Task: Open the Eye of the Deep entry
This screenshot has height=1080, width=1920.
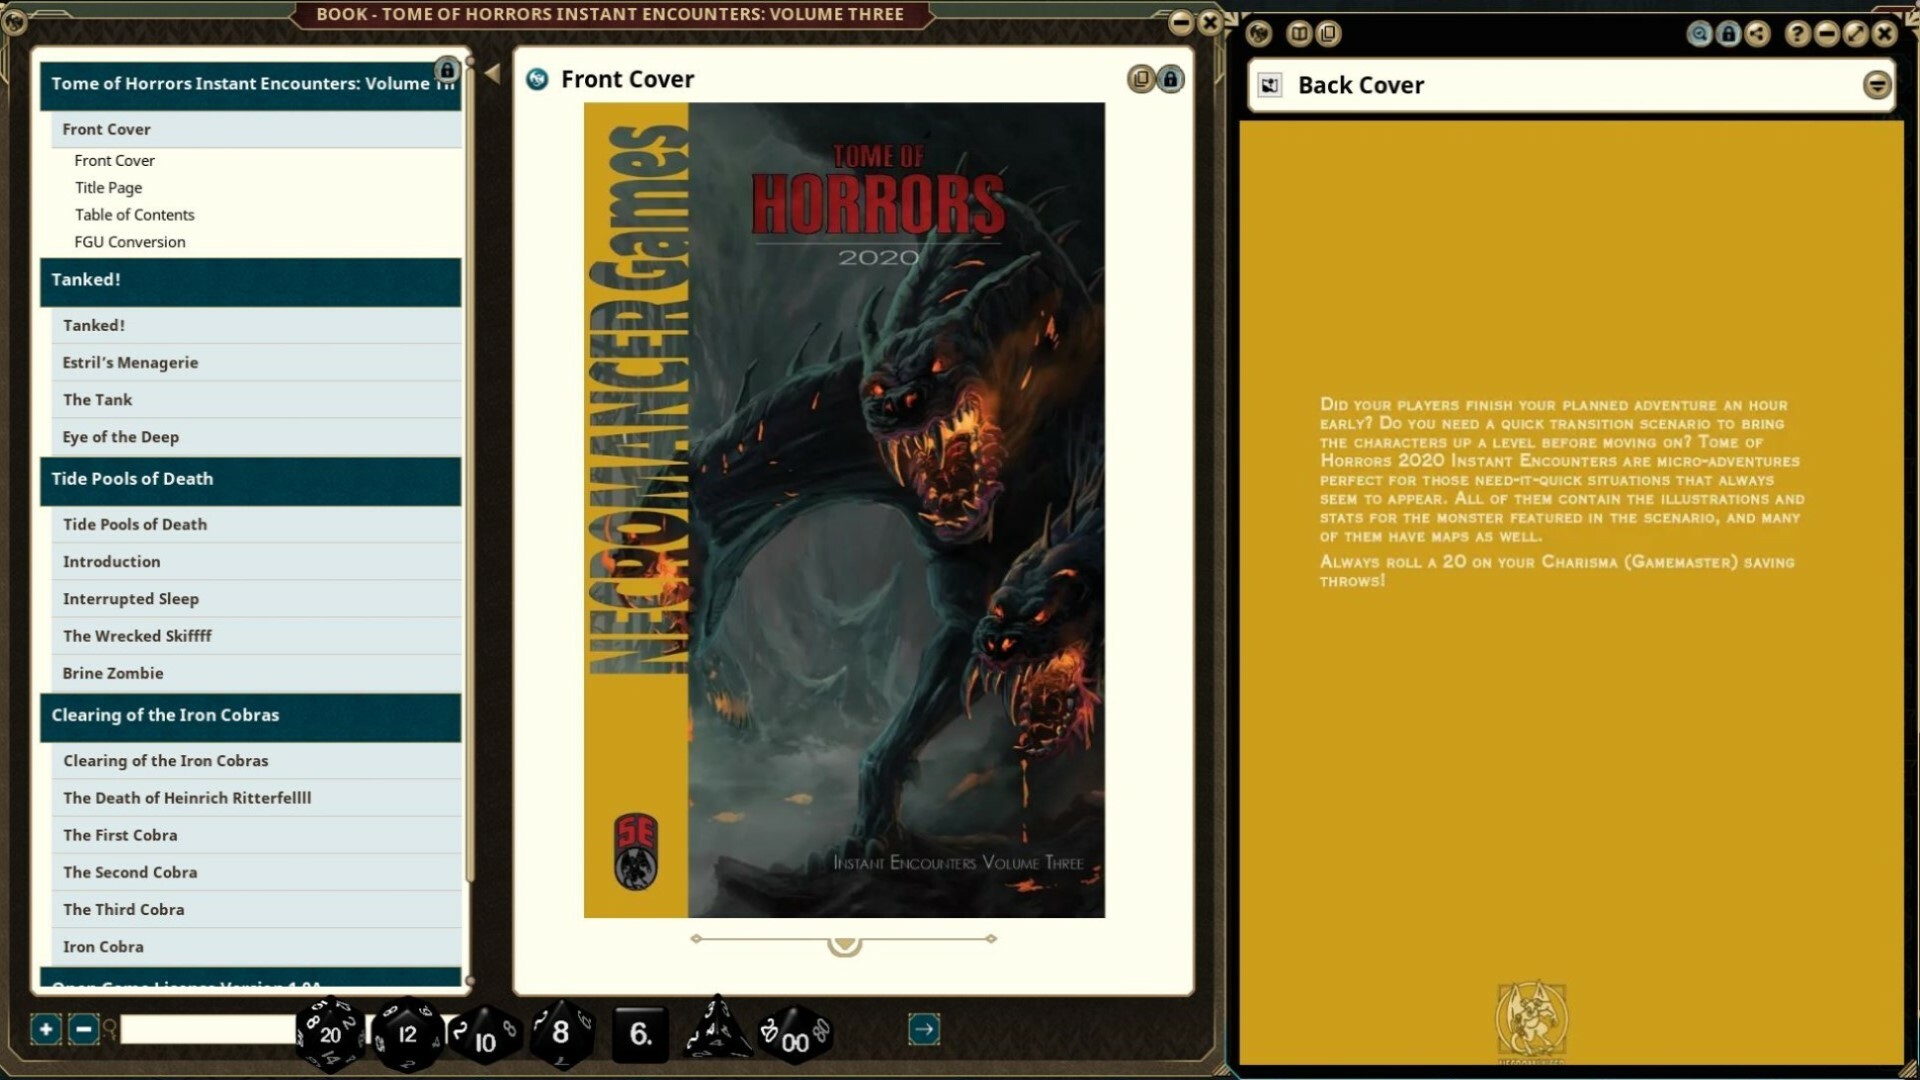Action: (x=121, y=437)
